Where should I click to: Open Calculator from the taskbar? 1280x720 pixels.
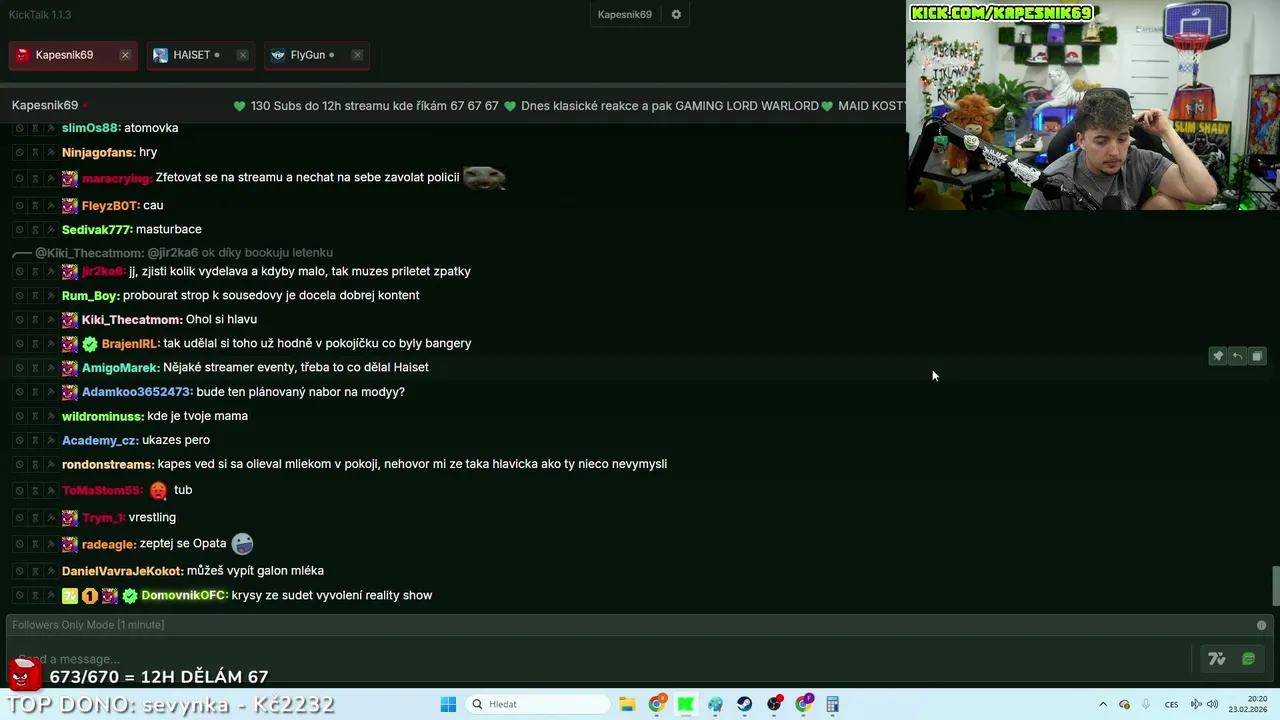832,704
